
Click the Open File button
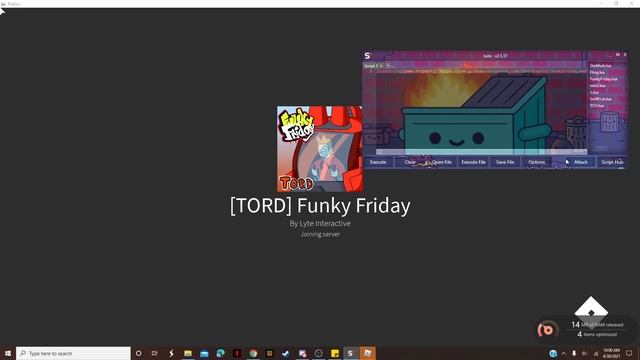point(442,162)
